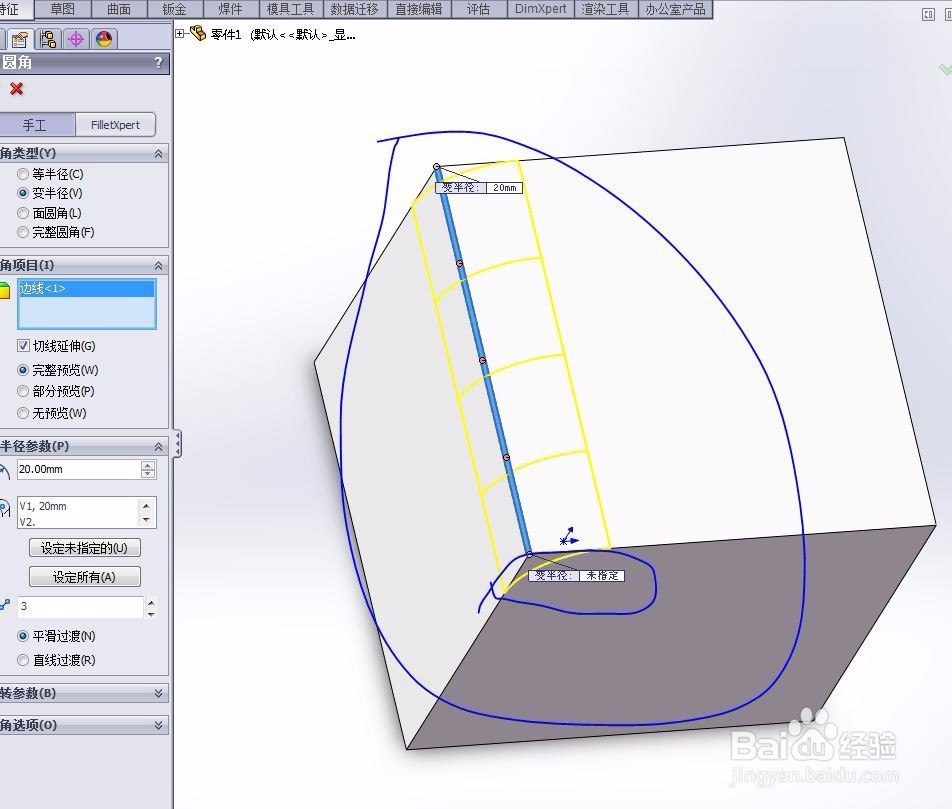Click the instance count icon
The width and height of the screenshot is (952, 809).
click(x=5, y=605)
